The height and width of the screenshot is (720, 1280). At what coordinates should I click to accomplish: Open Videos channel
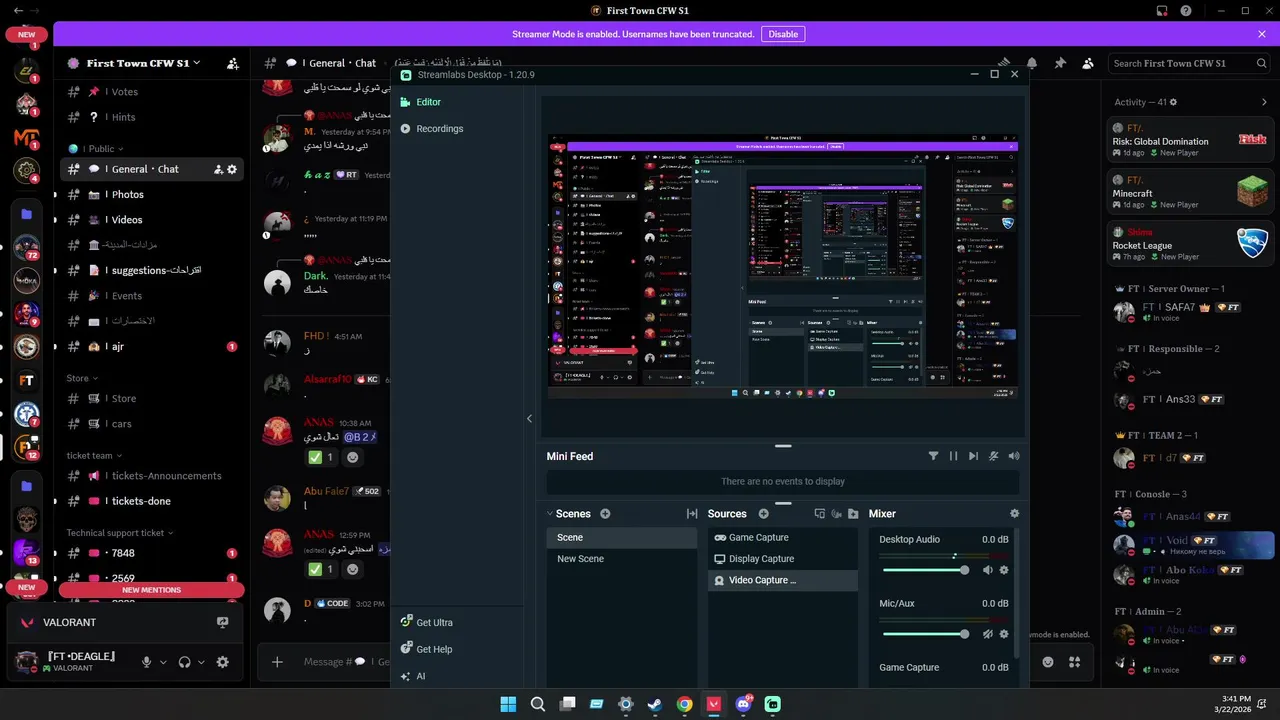tap(152, 220)
